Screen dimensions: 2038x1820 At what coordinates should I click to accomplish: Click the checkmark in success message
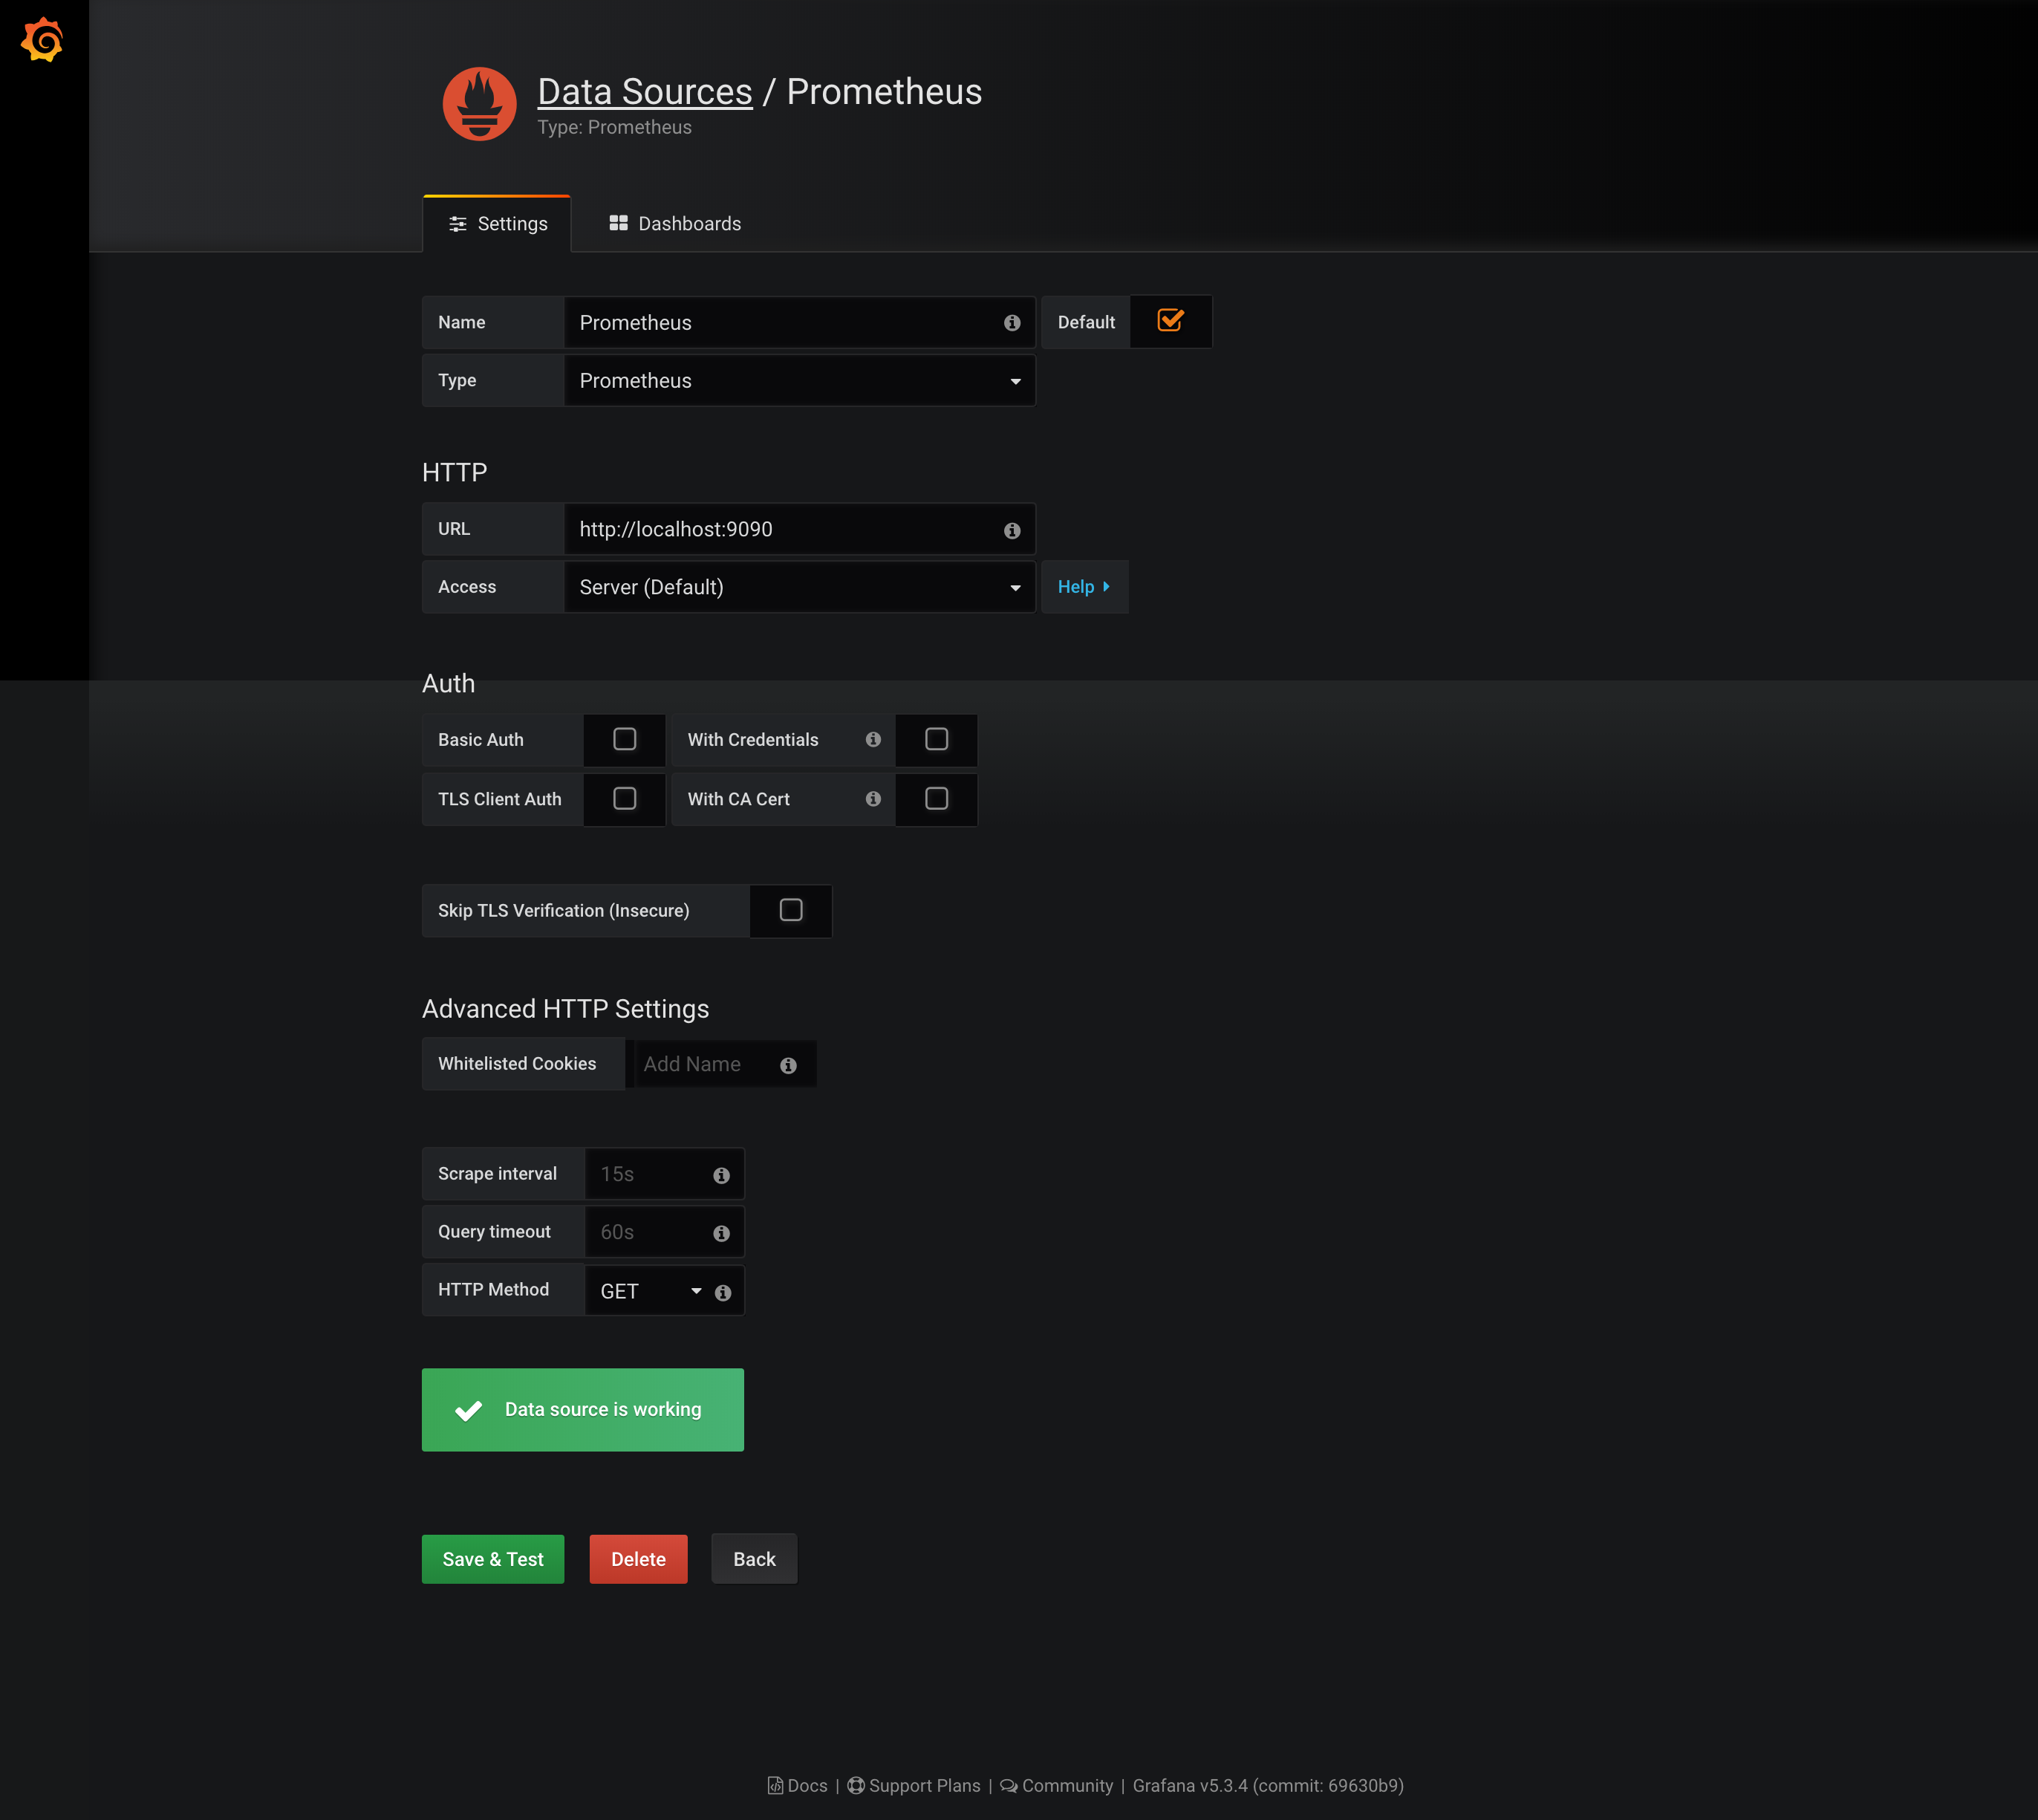pos(468,1409)
